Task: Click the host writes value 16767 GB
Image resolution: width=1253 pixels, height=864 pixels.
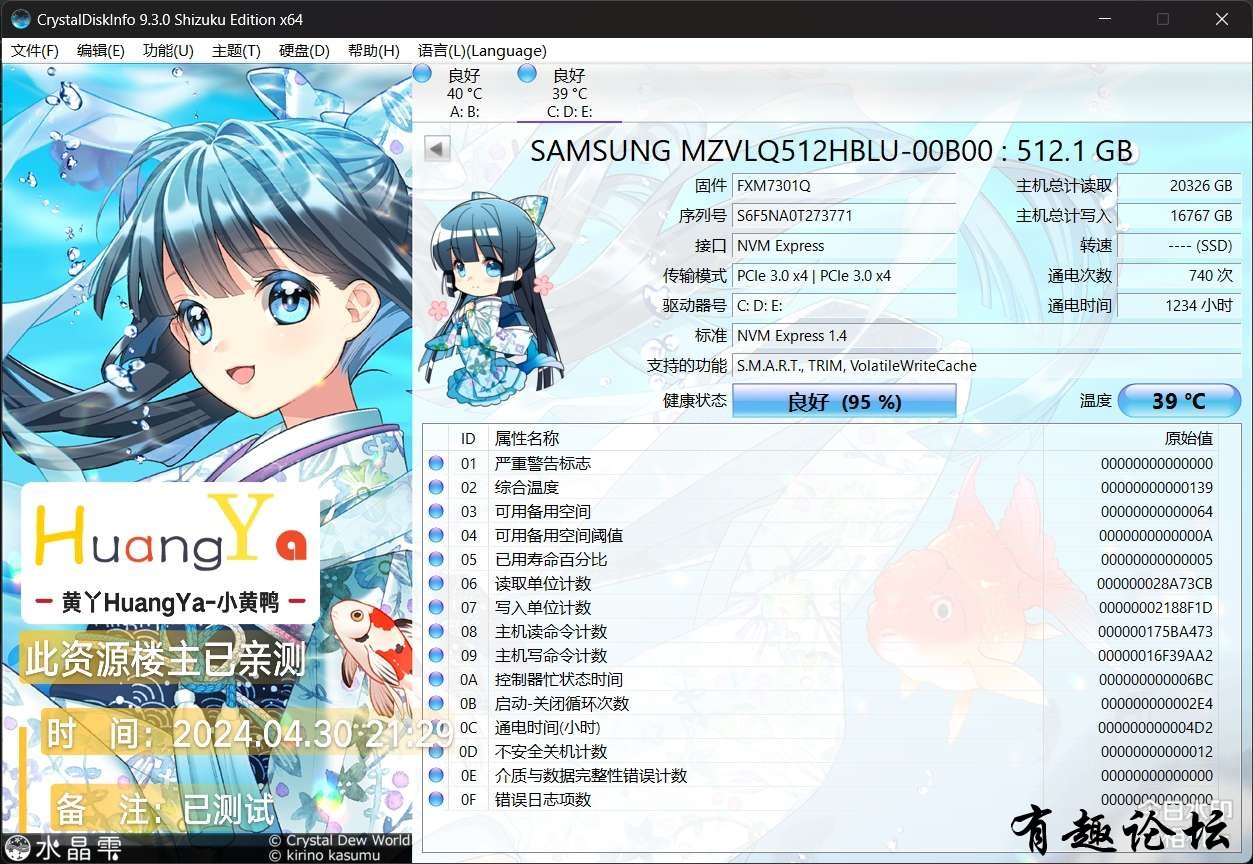Action: (x=1179, y=216)
